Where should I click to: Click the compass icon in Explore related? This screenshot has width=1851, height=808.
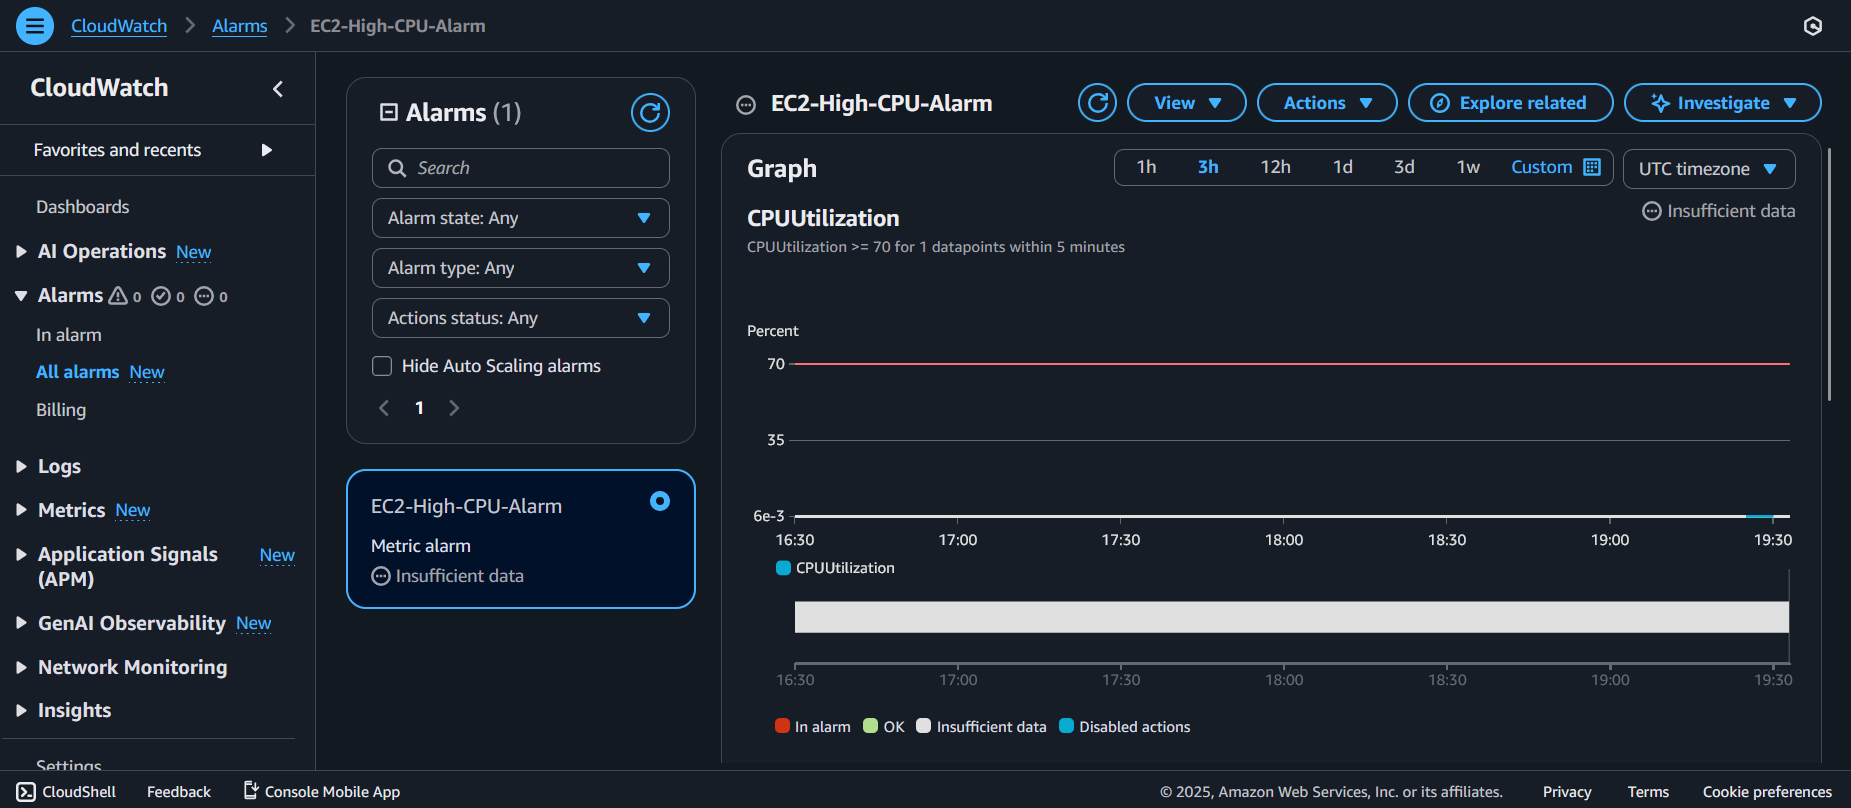coord(1440,103)
